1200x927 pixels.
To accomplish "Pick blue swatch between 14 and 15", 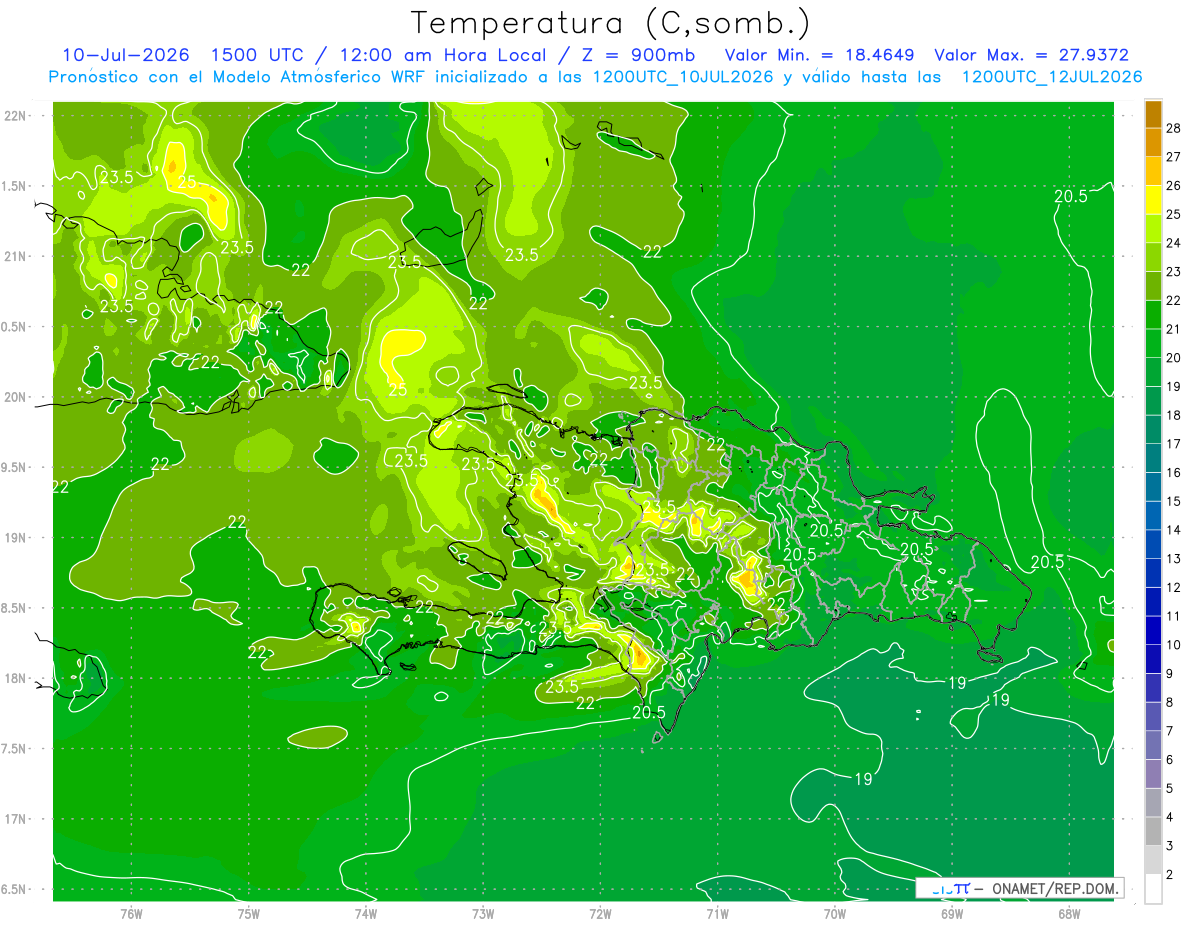I will pyautogui.click(x=1153, y=516).
